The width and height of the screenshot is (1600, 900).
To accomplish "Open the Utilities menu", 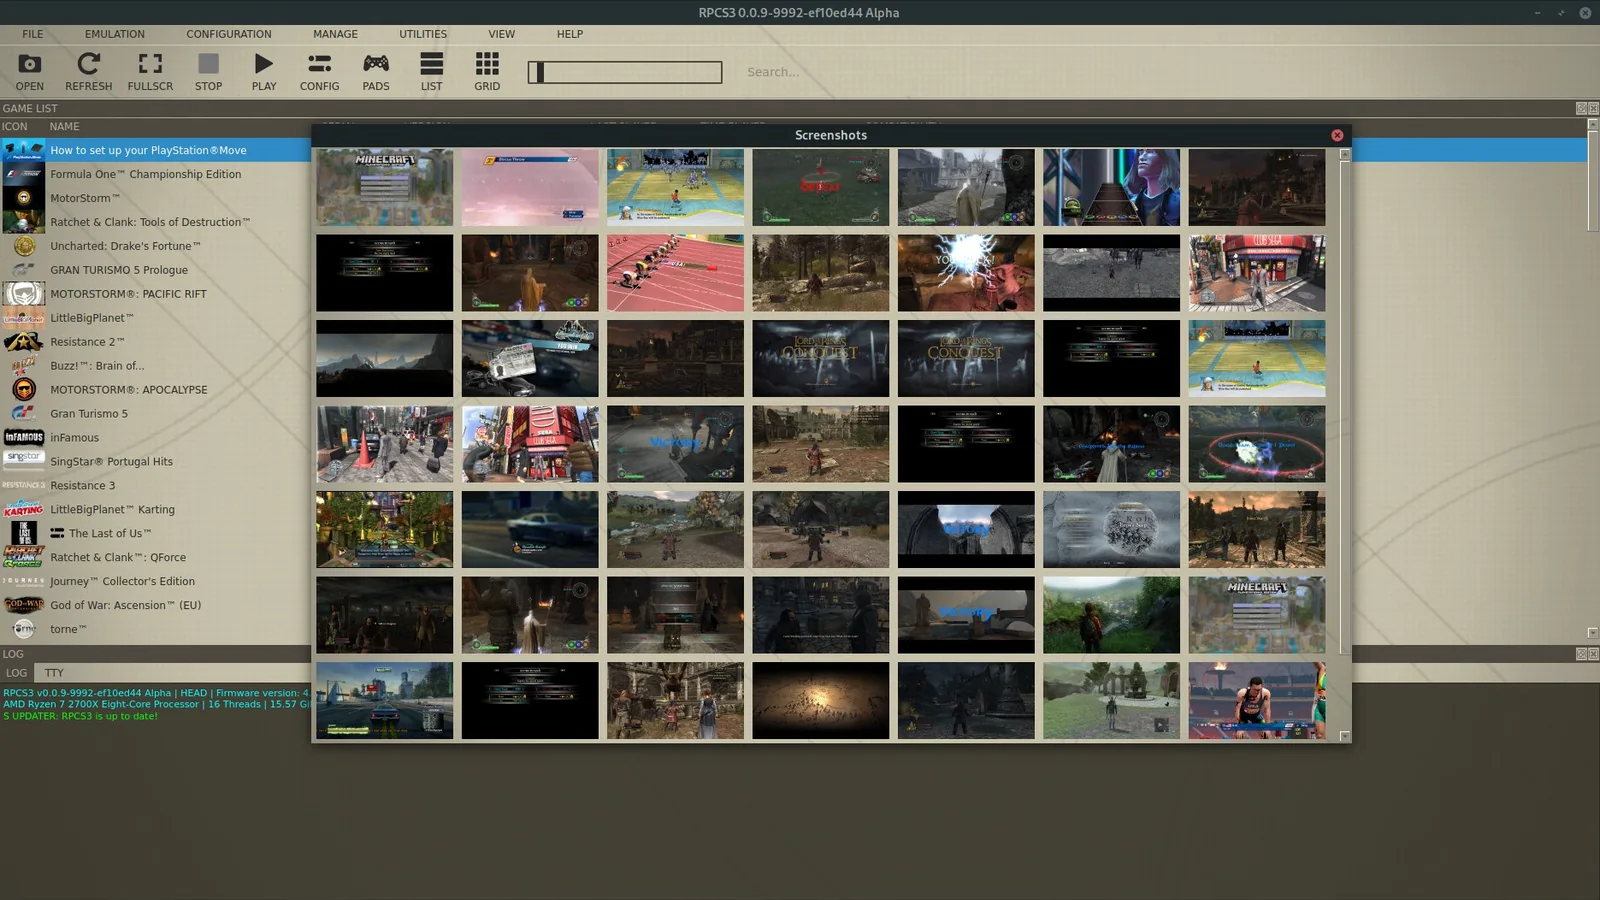I will (x=423, y=34).
